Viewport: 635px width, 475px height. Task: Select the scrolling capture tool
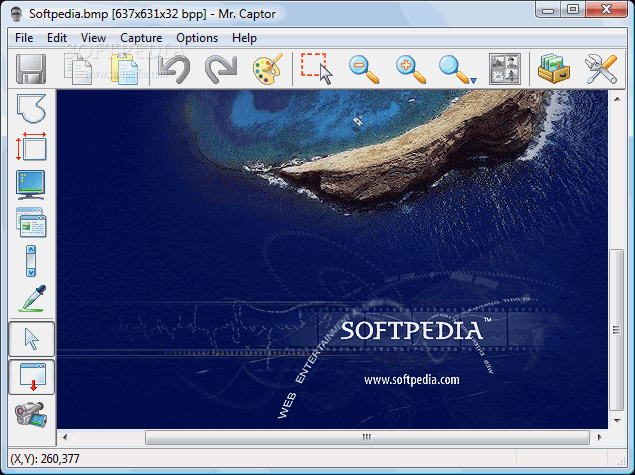click(x=31, y=261)
